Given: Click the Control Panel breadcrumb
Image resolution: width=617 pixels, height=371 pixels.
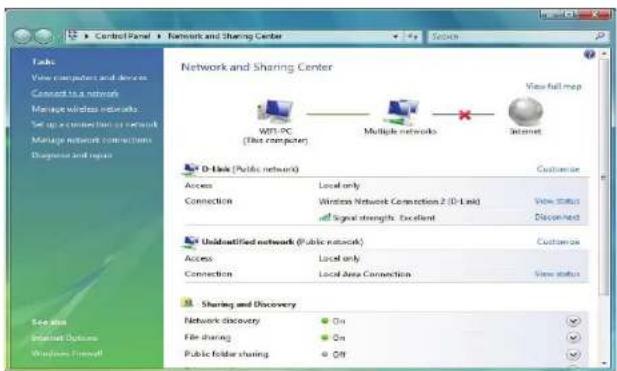Looking at the screenshot, I should coord(122,36).
